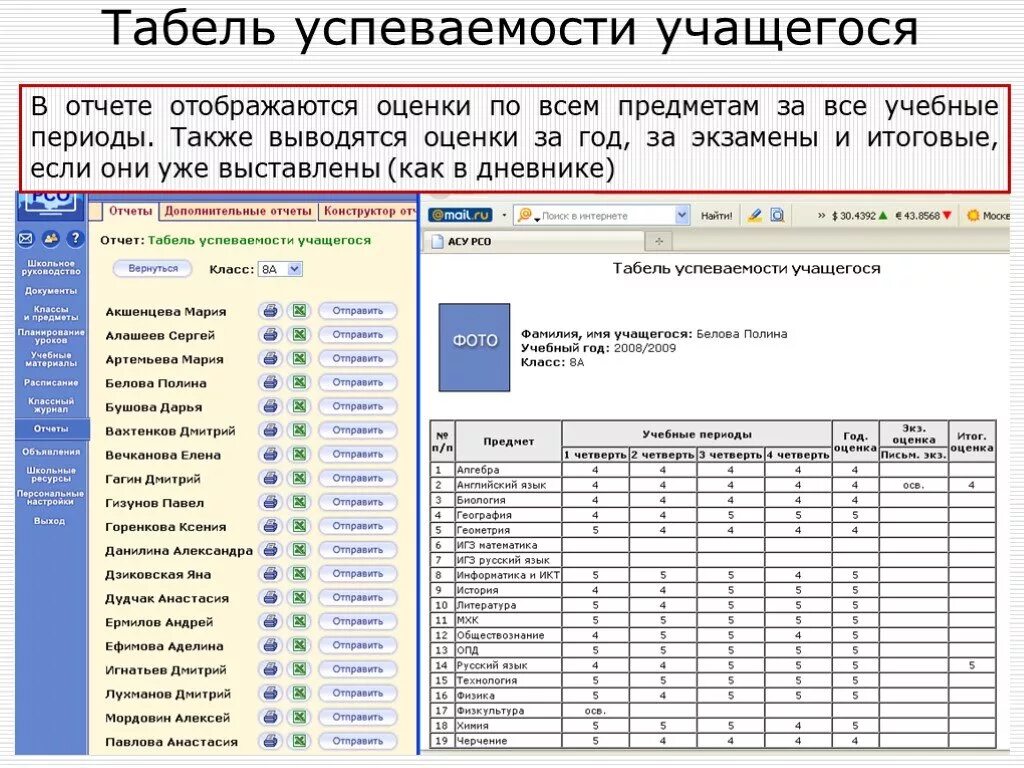Open Объявления in sidebar

coord(50,452)
